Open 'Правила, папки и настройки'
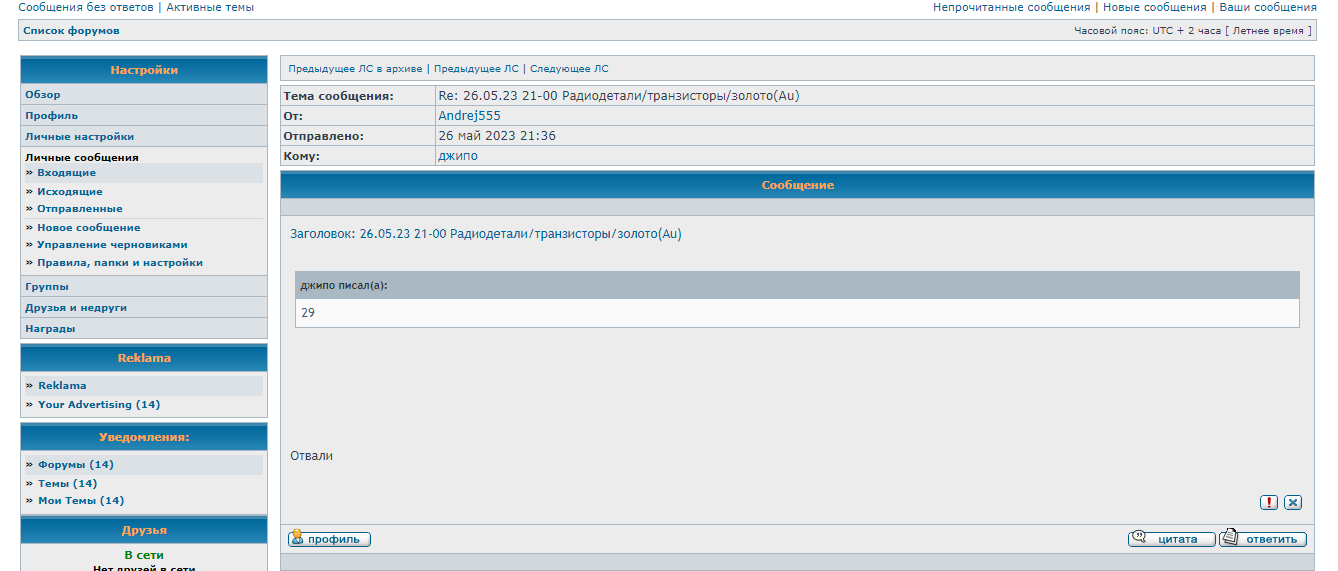Image resolution: width=1338 pixels, height=571 pixels. pyautogui.click(x=120, y=262)
